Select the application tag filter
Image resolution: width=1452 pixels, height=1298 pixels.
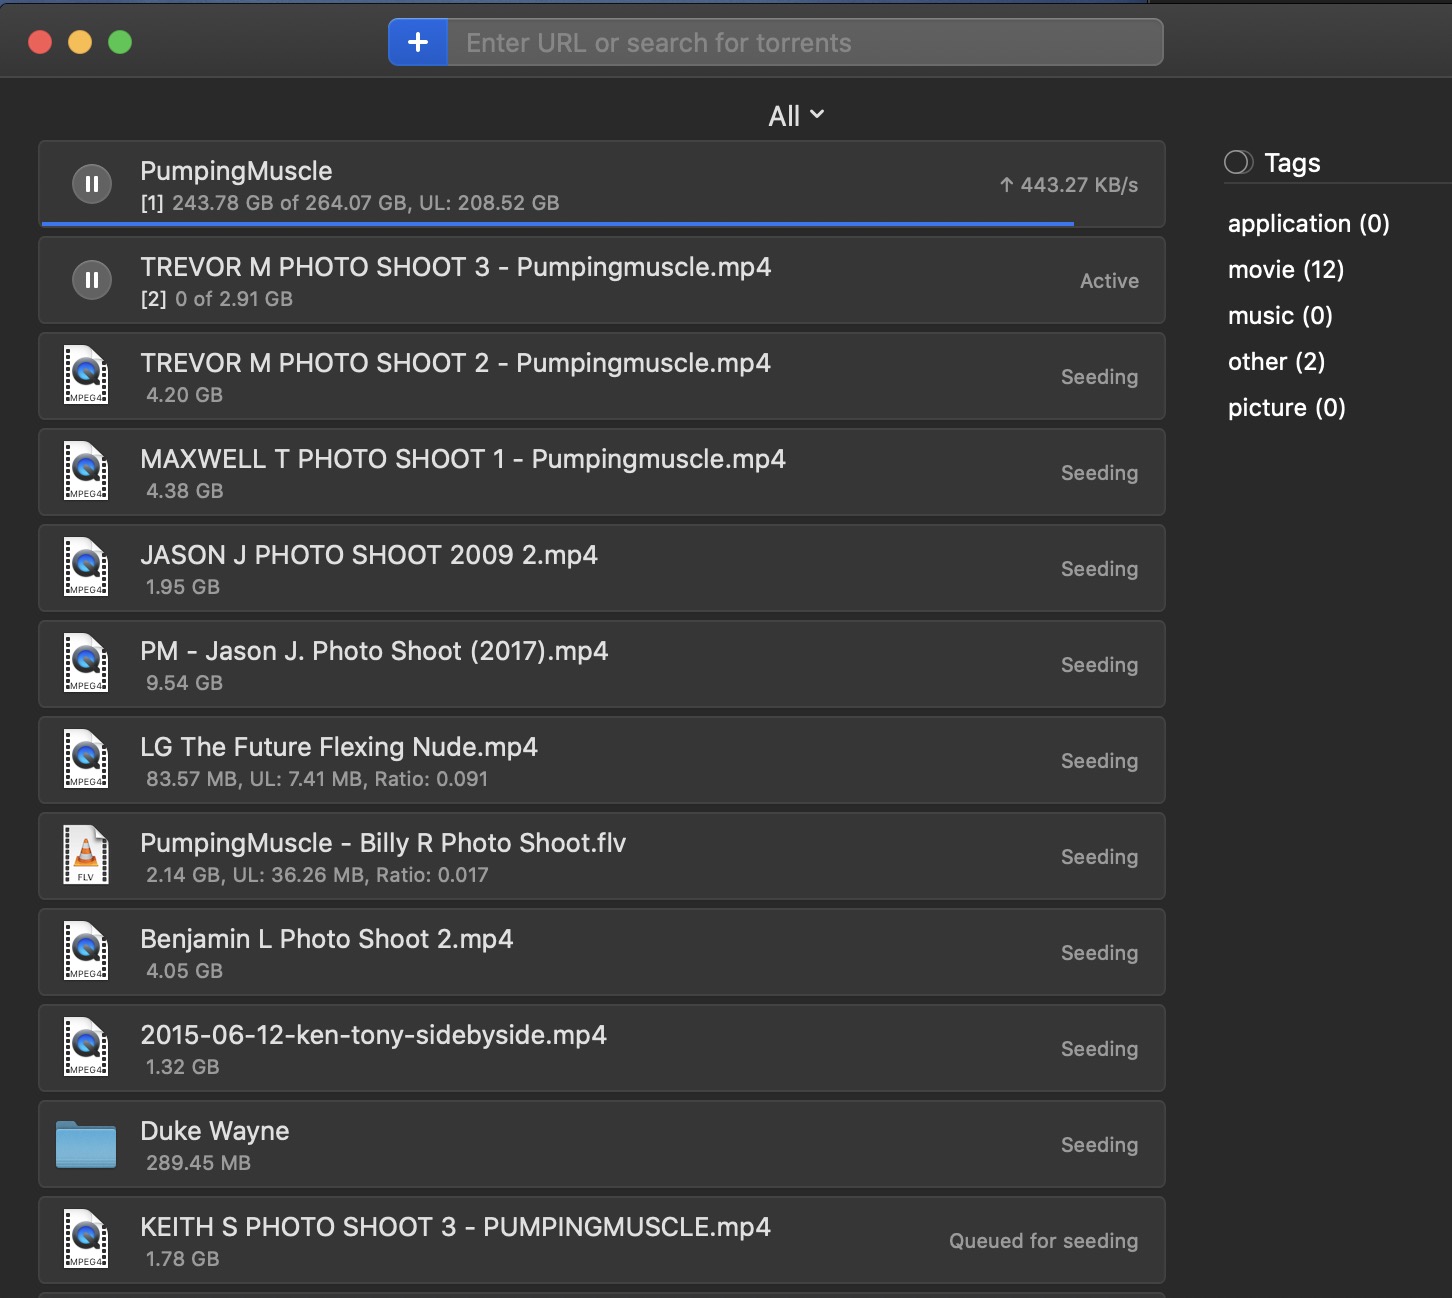[x=1308, y=223]
